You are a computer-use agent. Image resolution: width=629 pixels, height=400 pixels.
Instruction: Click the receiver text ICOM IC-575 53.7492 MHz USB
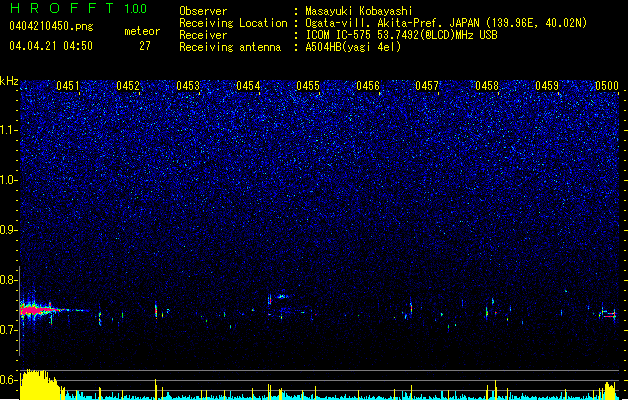click(401, 35)
